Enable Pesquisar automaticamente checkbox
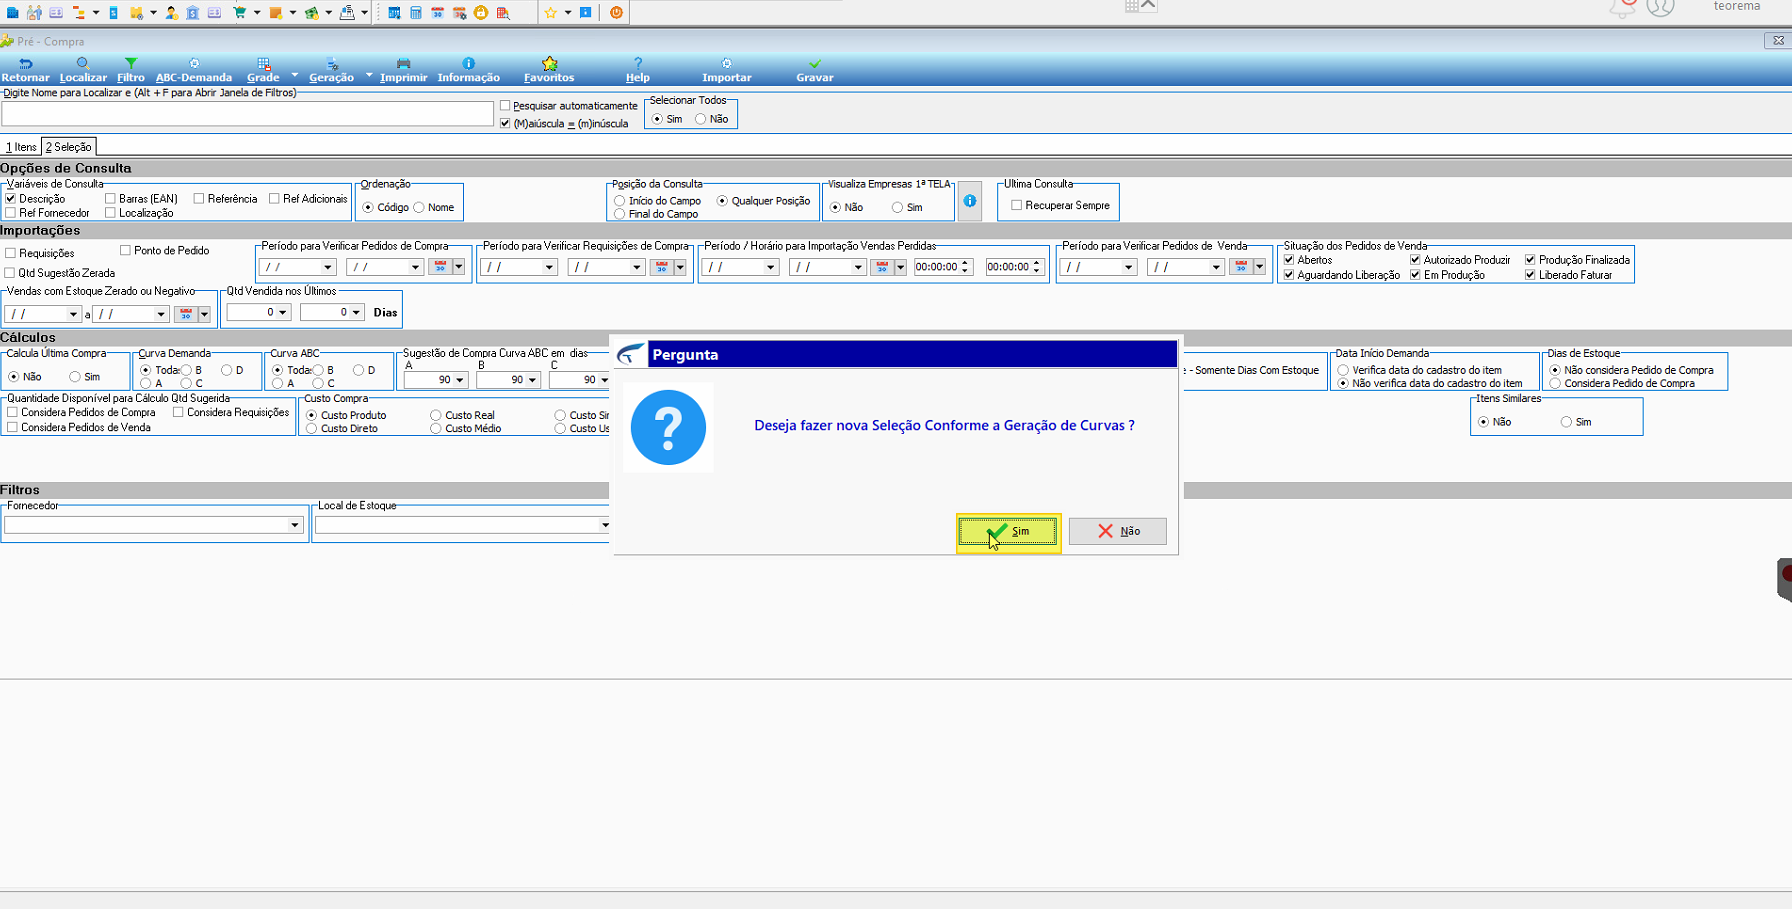Viewport: 1792px width, 909px height. [x=505, y=106]
